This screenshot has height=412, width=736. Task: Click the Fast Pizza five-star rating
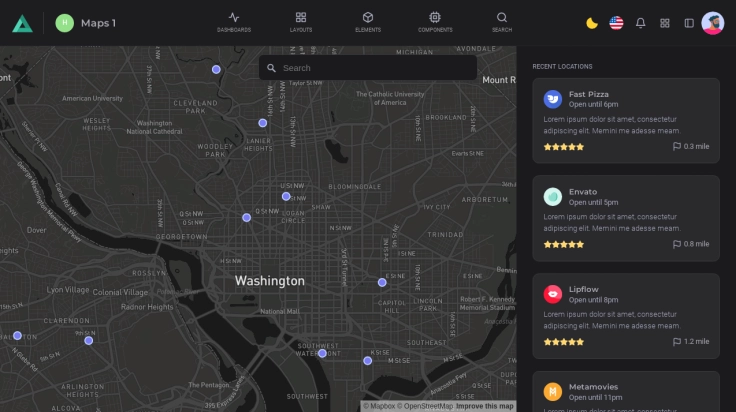(564, 146)
